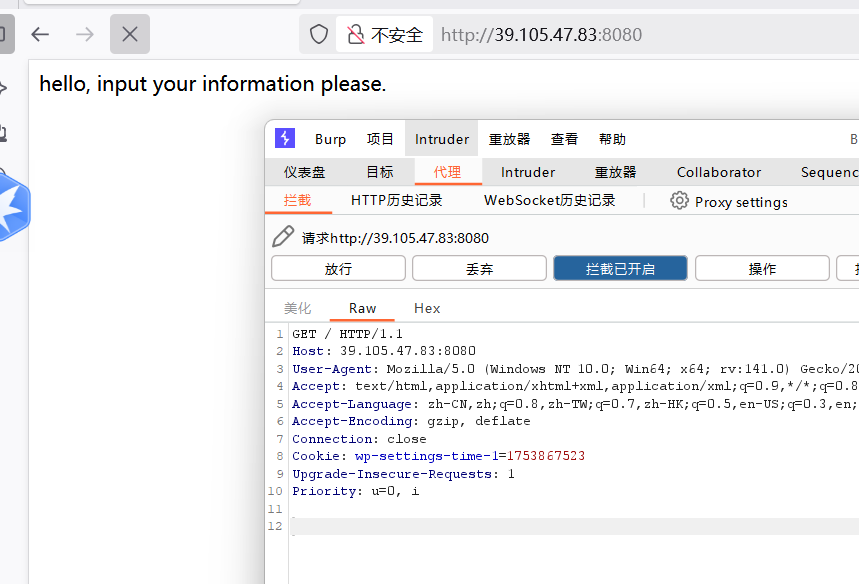The width and height of the screenshot is (859, 584).
Task: Switch to the Sequencer tab
Action: [x=829, y=172]
